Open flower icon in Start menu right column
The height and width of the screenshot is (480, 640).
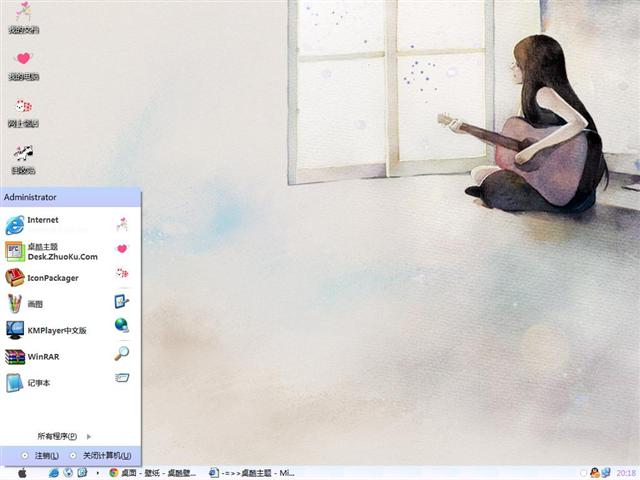pos(122,224)
